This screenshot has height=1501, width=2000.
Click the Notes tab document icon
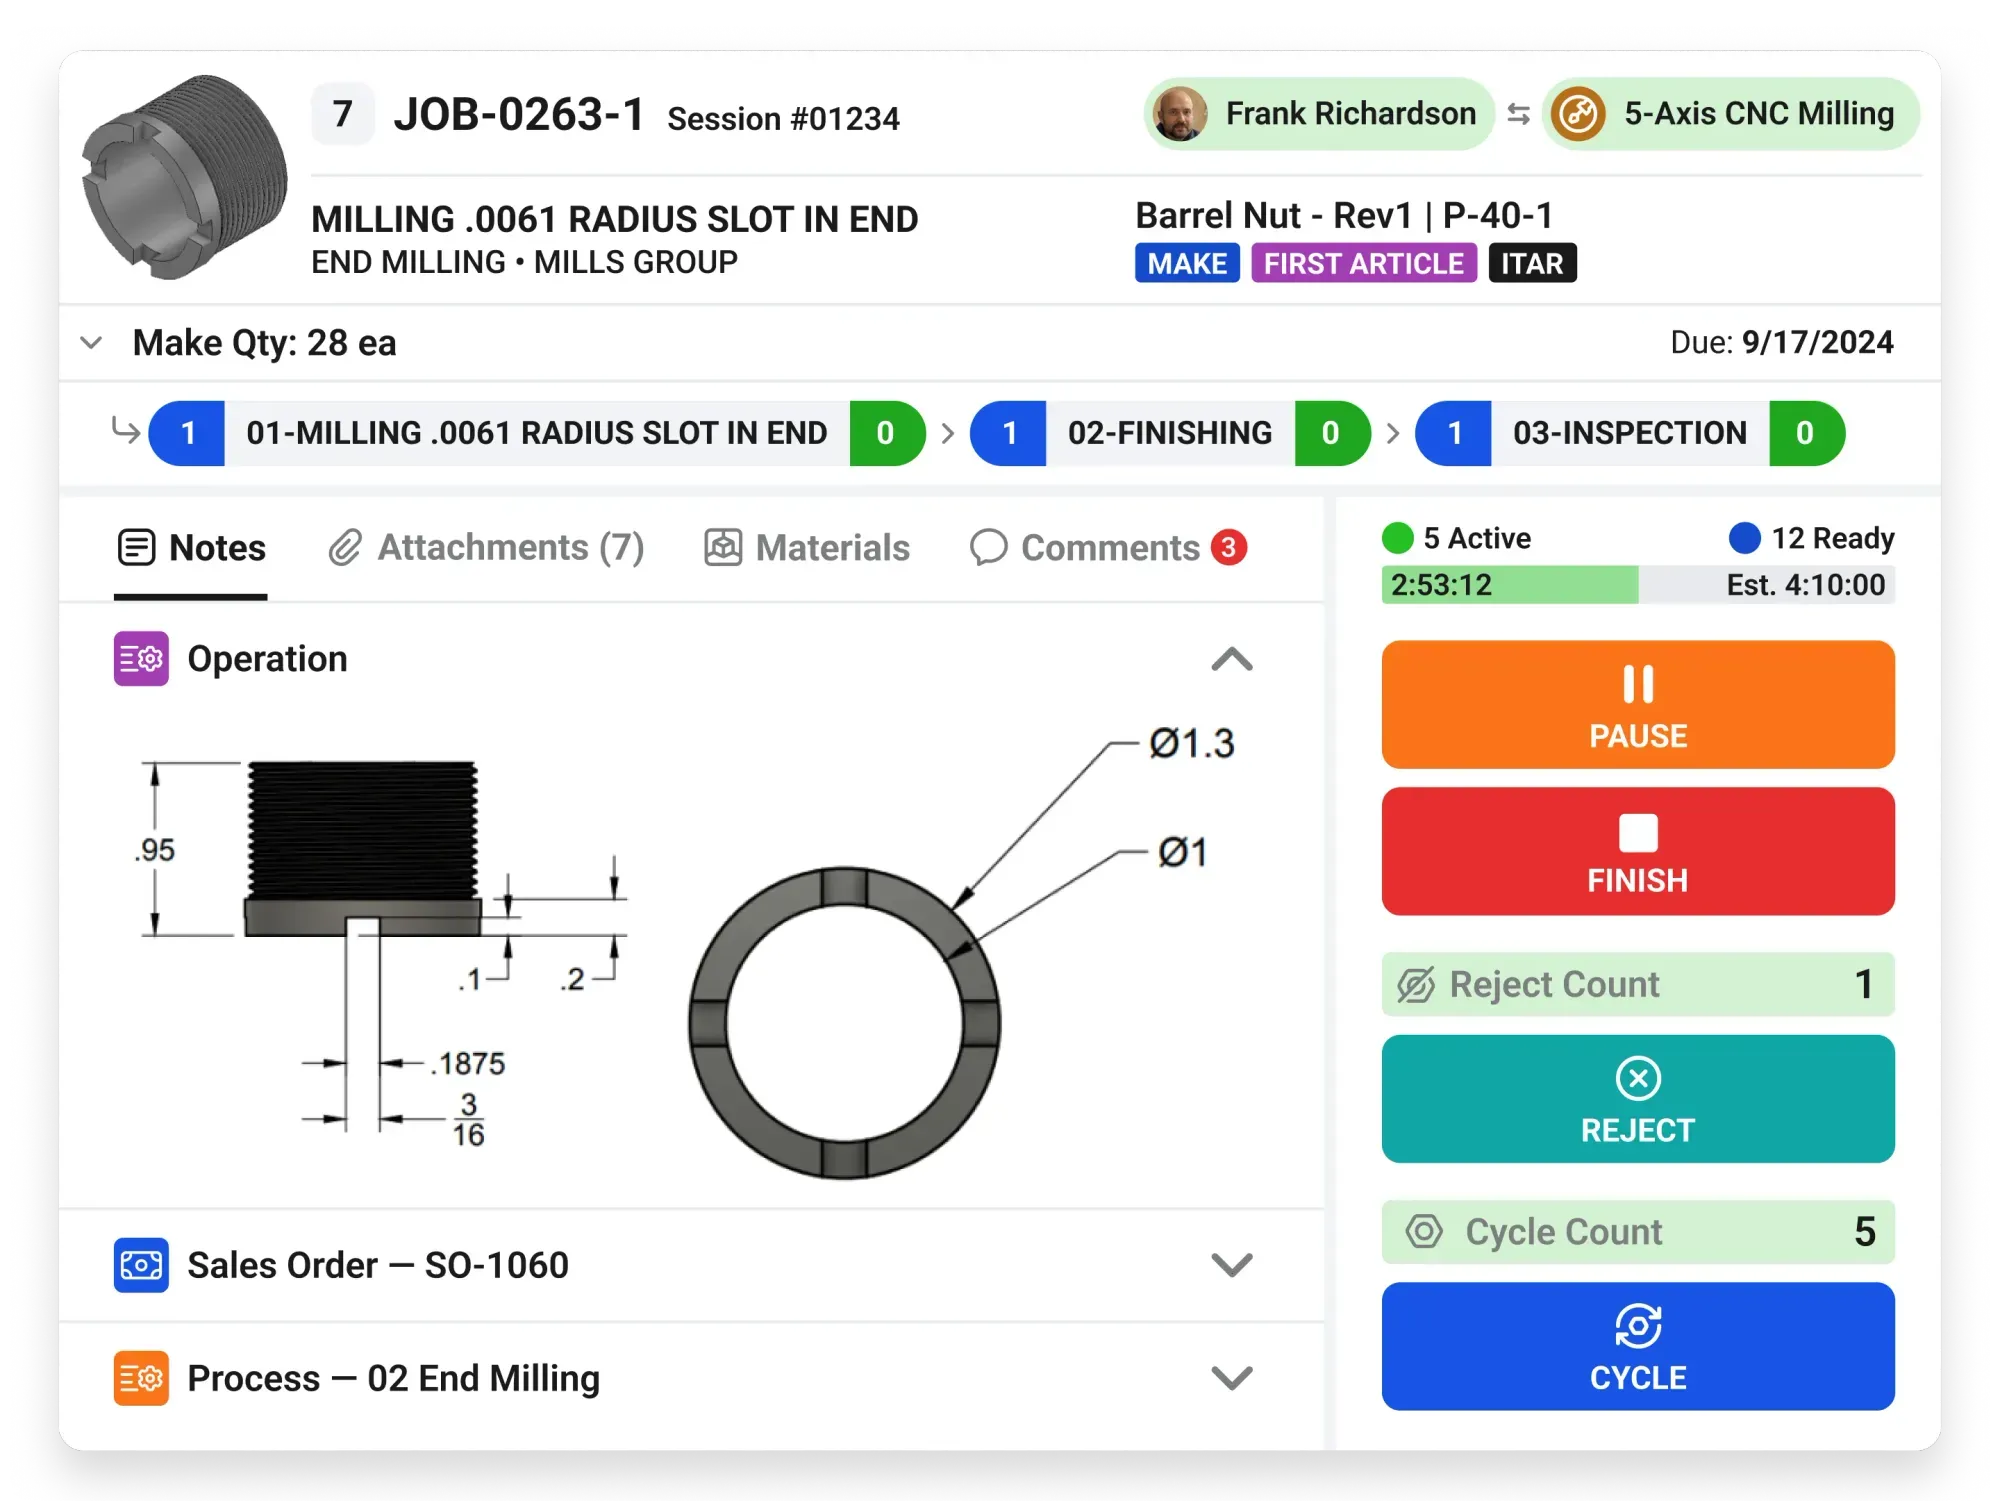(136, 548)
